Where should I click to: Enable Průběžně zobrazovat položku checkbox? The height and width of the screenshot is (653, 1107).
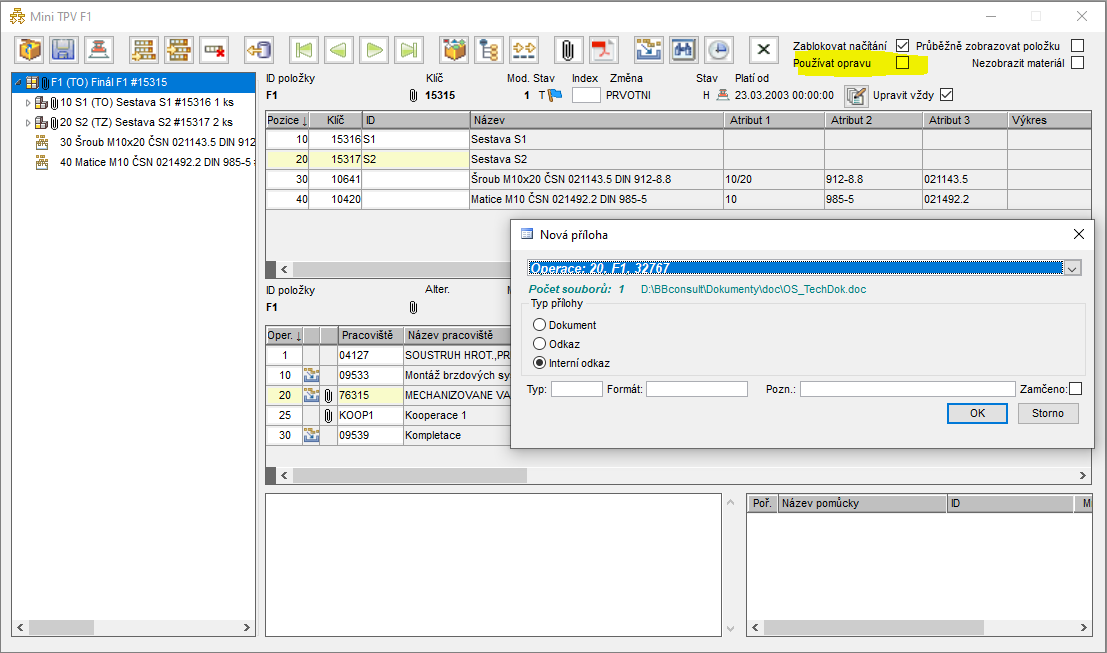[1077, 45]
